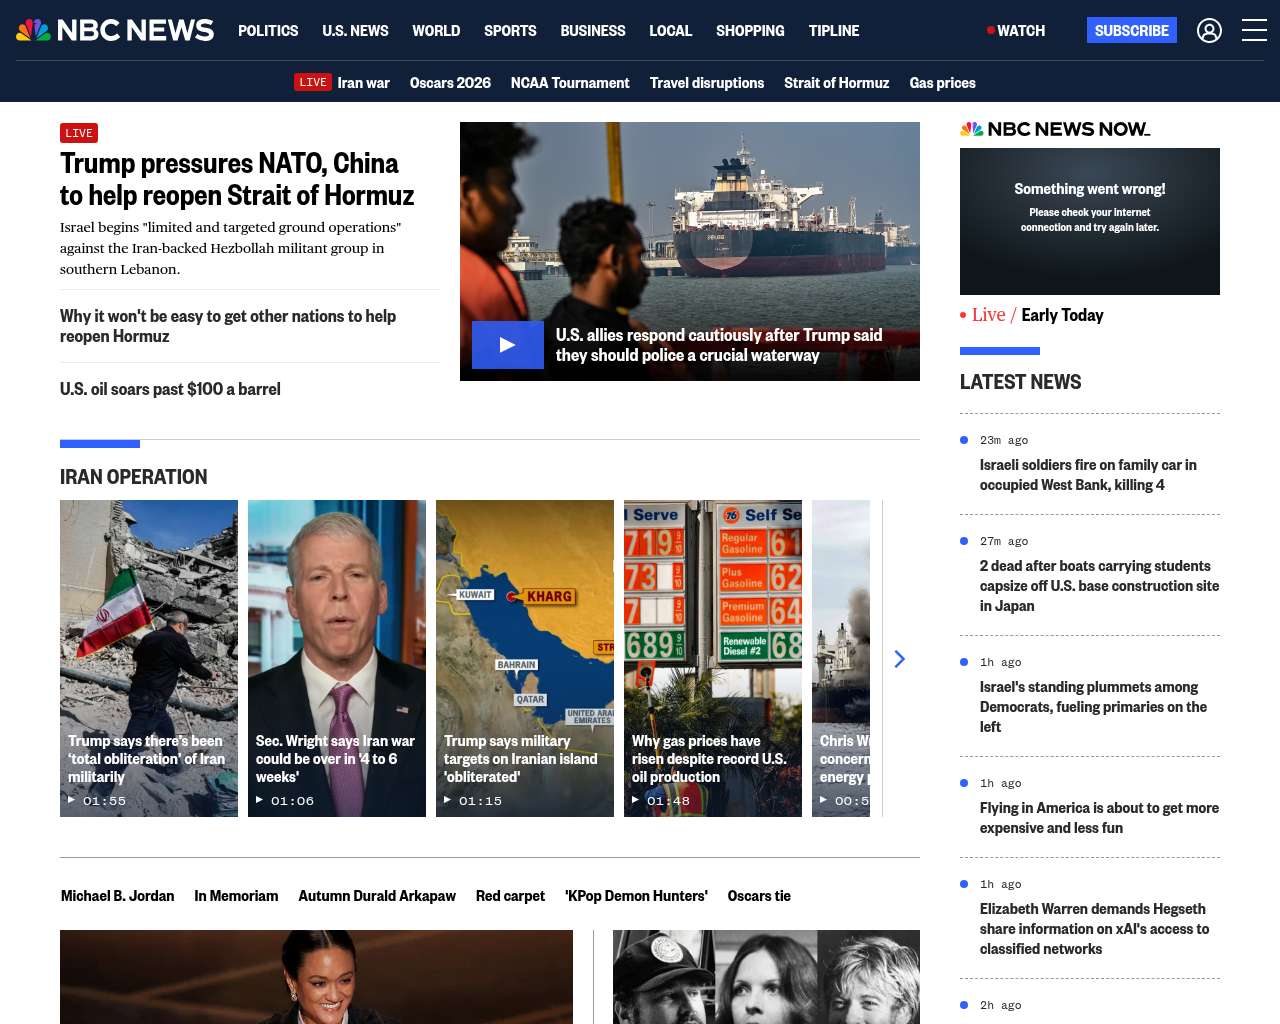Play the U.S. allies respond video
1280x1024 pixels.
click(508, 345)
